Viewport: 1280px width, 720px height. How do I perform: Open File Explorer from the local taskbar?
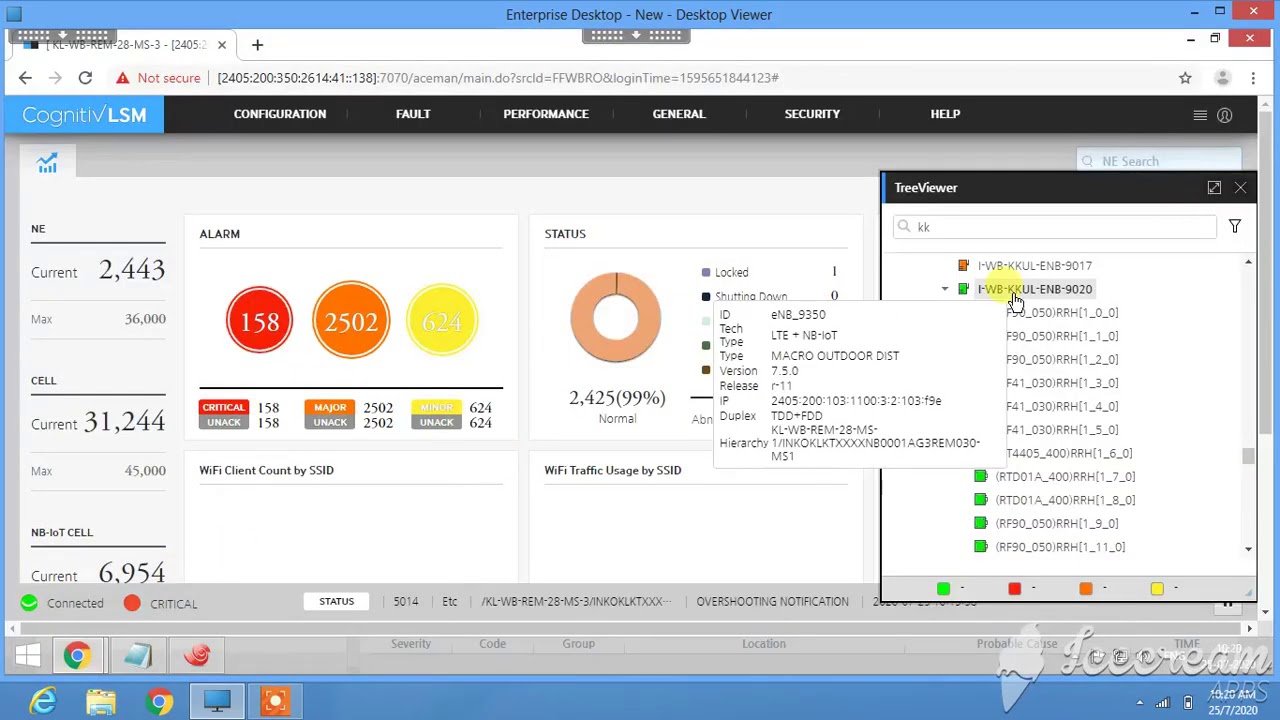101,701
